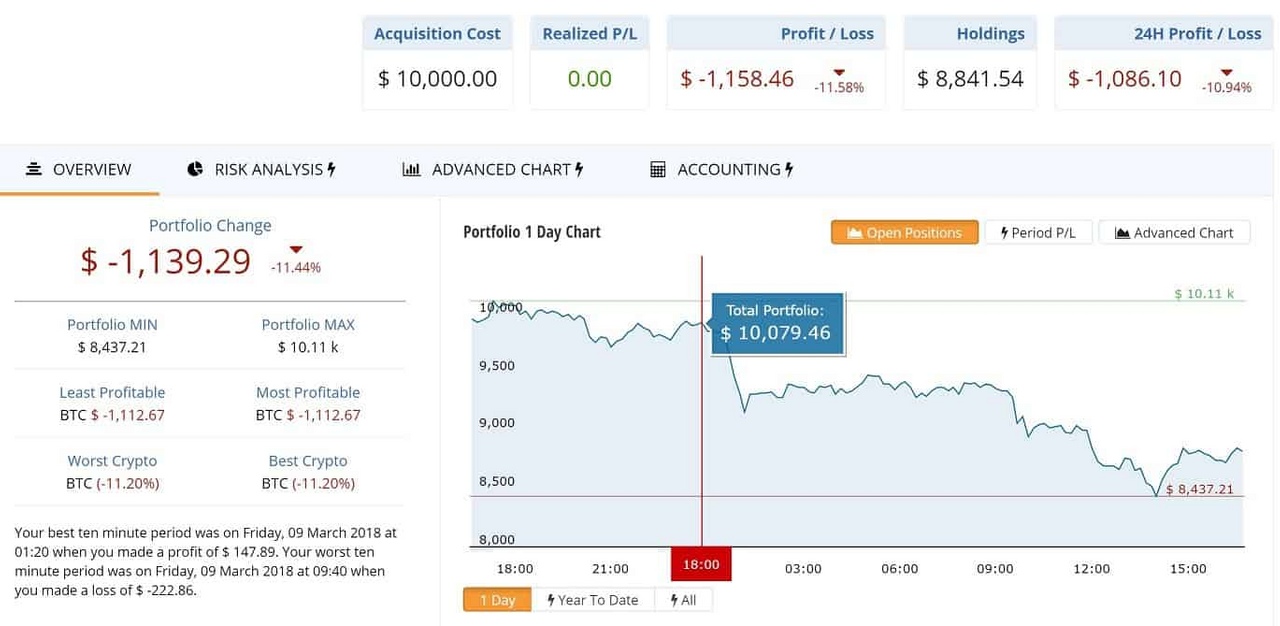
Task: Select the Year To Date range
Action: pyautogui.click(x=594, y=600)
